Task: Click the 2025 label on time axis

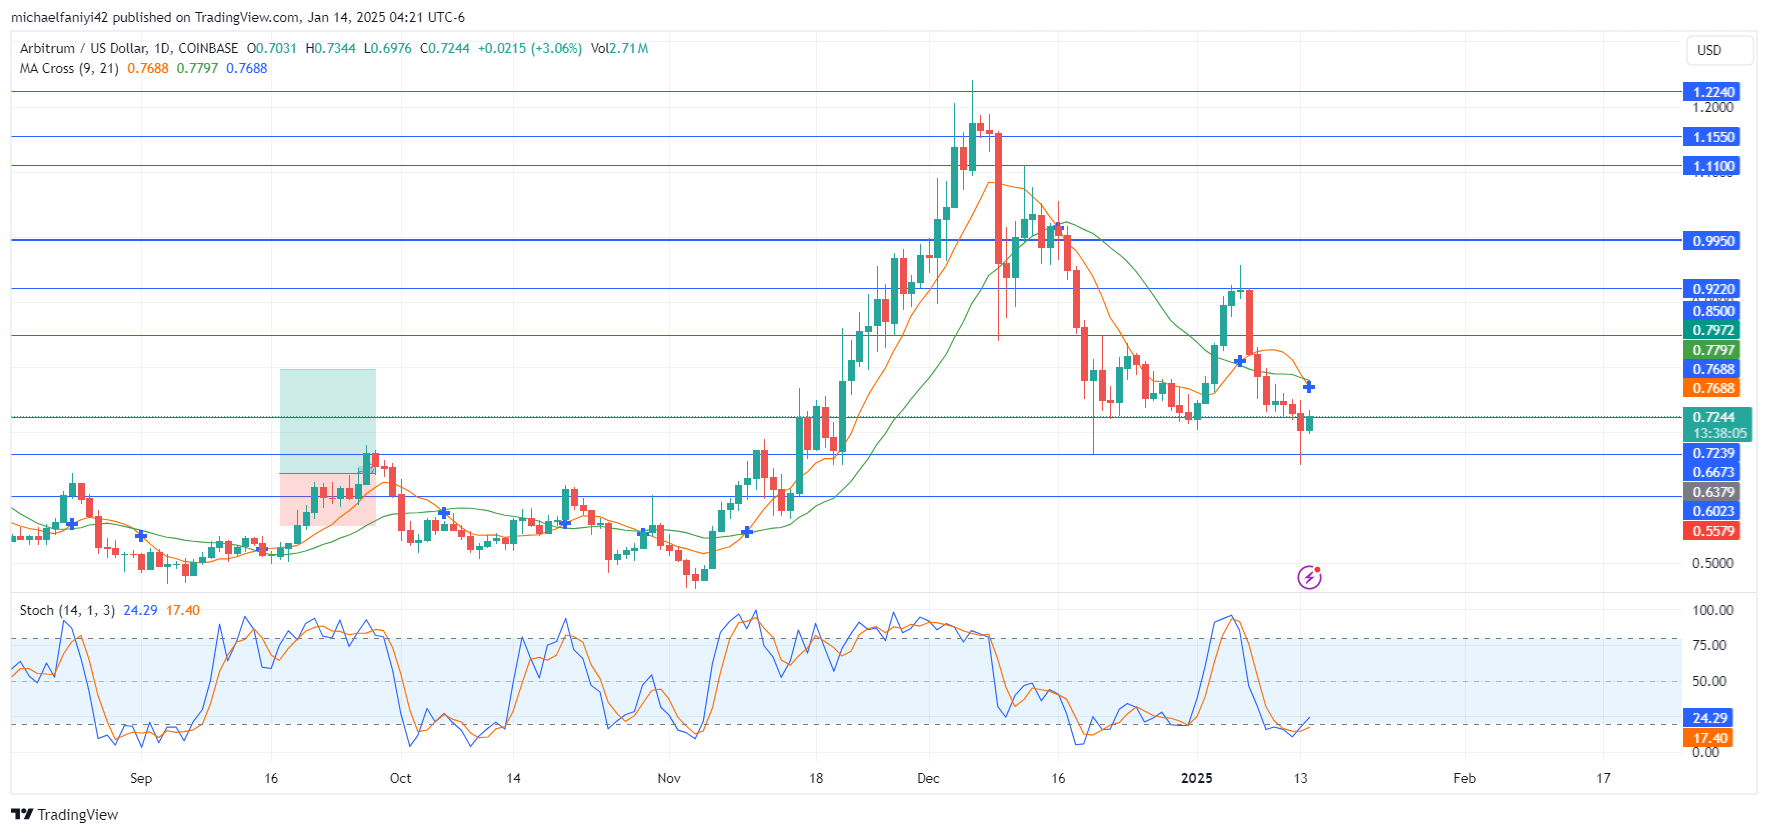Action: click(x=1197, y=778)
